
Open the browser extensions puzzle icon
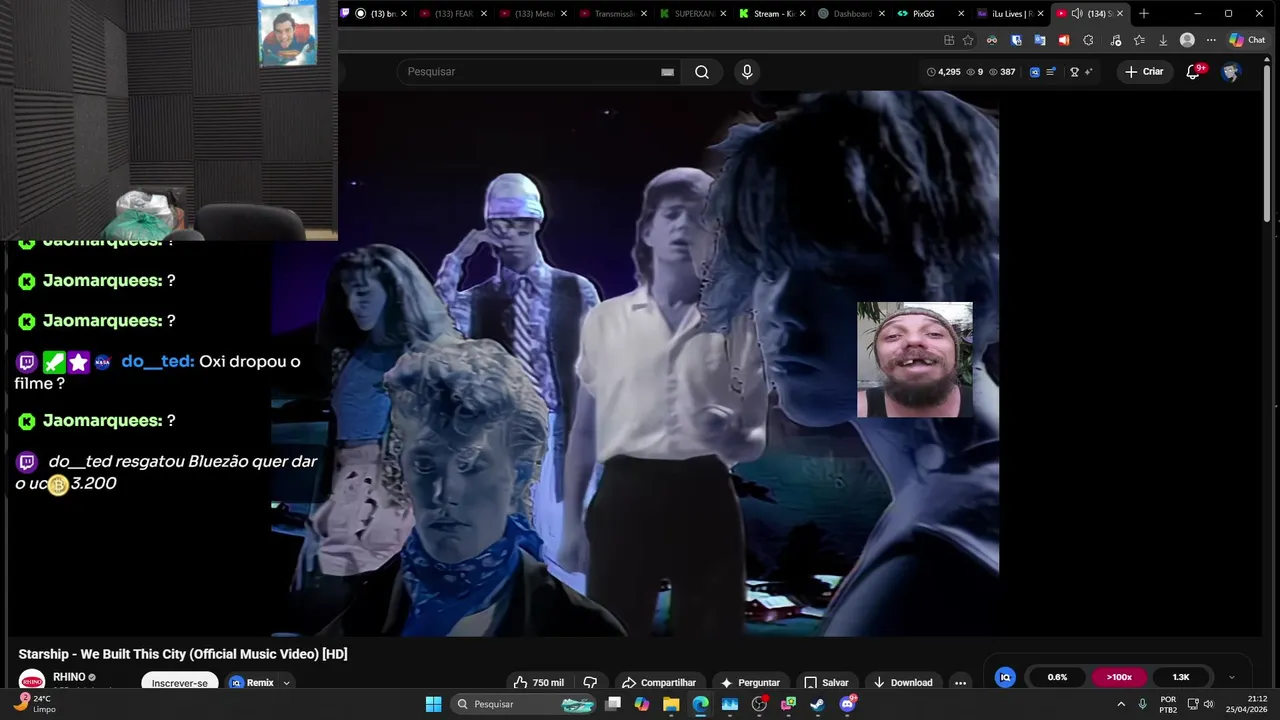coord(1088,40)
